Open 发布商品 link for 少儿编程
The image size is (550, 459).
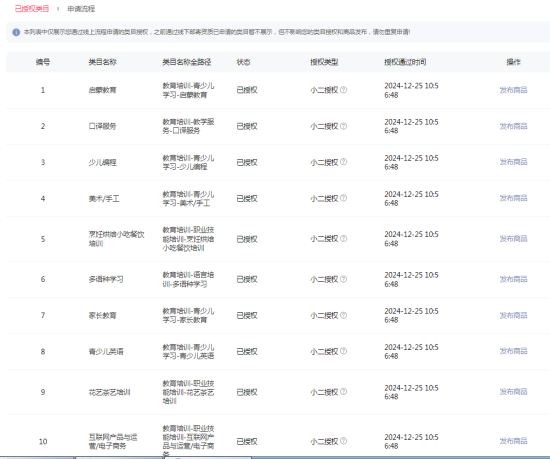coord(513,162)
